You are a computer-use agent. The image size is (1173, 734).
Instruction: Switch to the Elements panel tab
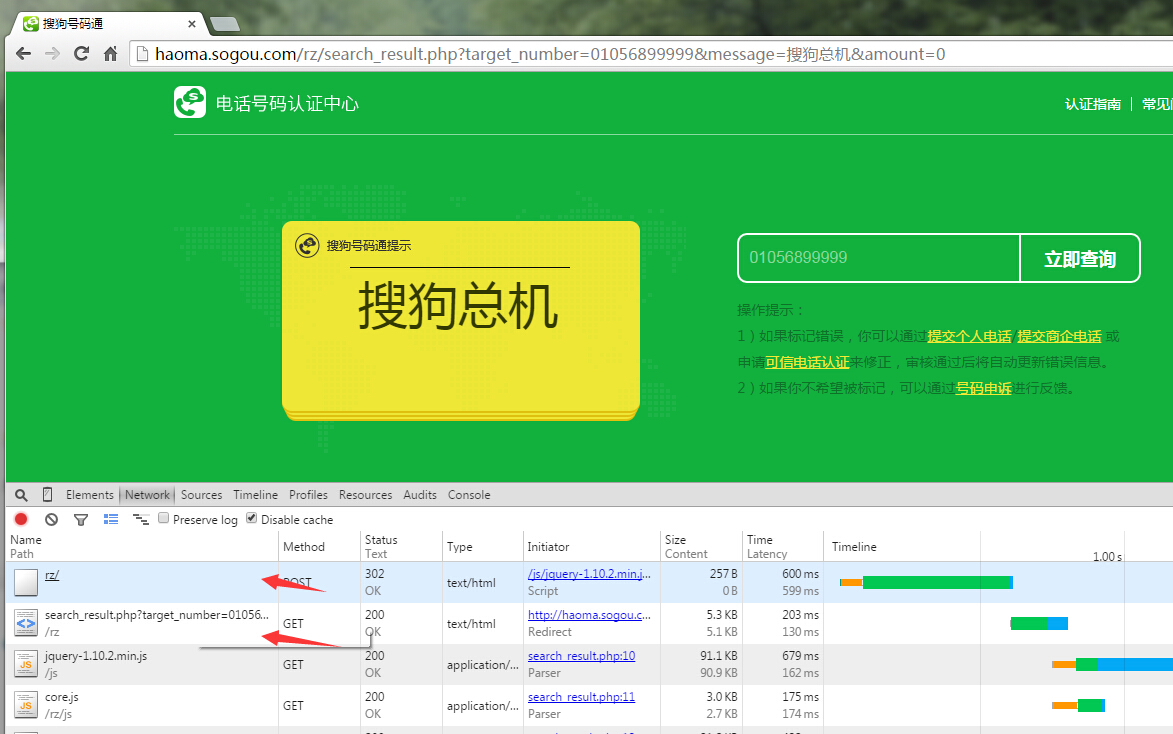pos(90,495)
